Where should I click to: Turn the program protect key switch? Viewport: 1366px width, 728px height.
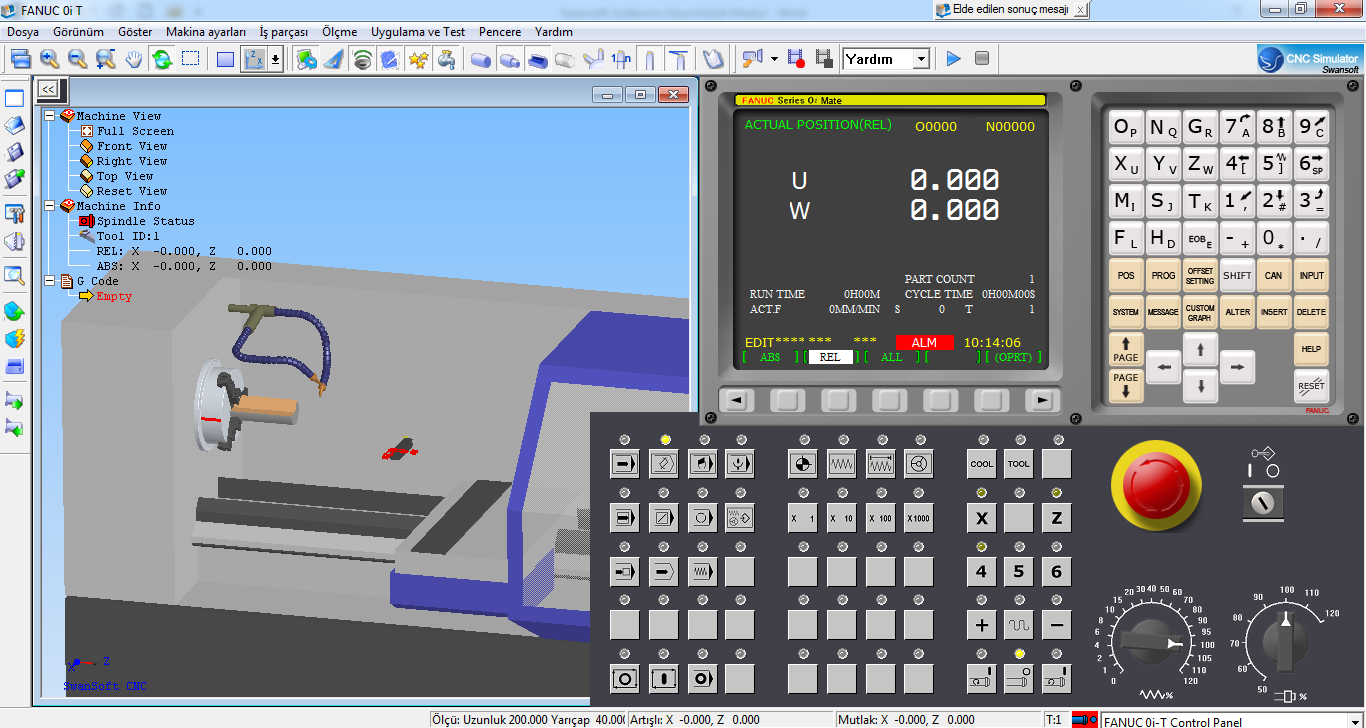1263,501
